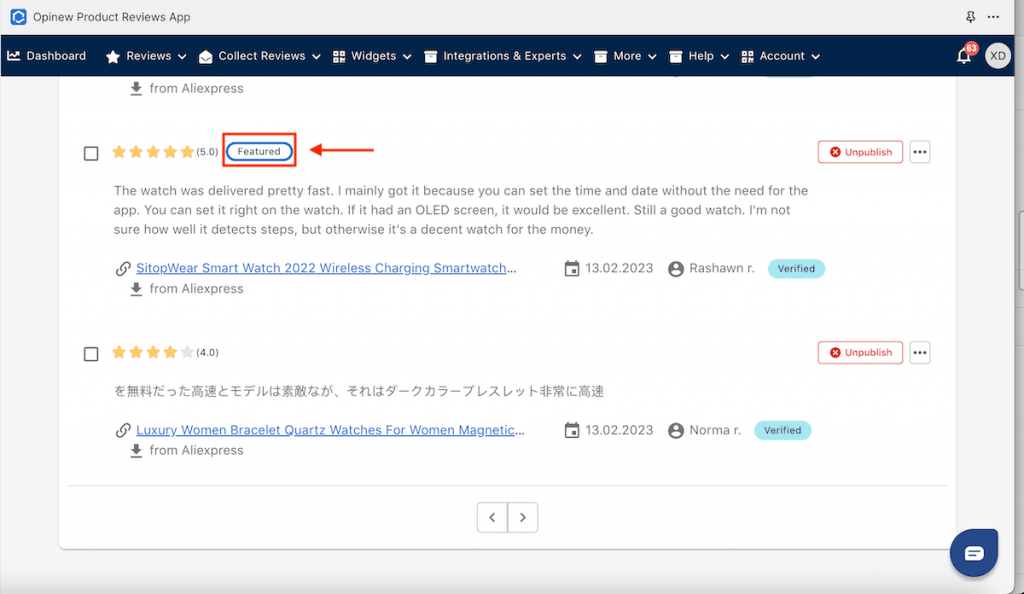Open the Dashboard menu item
Screen dimensions: 1024x594
pos(47,56)
